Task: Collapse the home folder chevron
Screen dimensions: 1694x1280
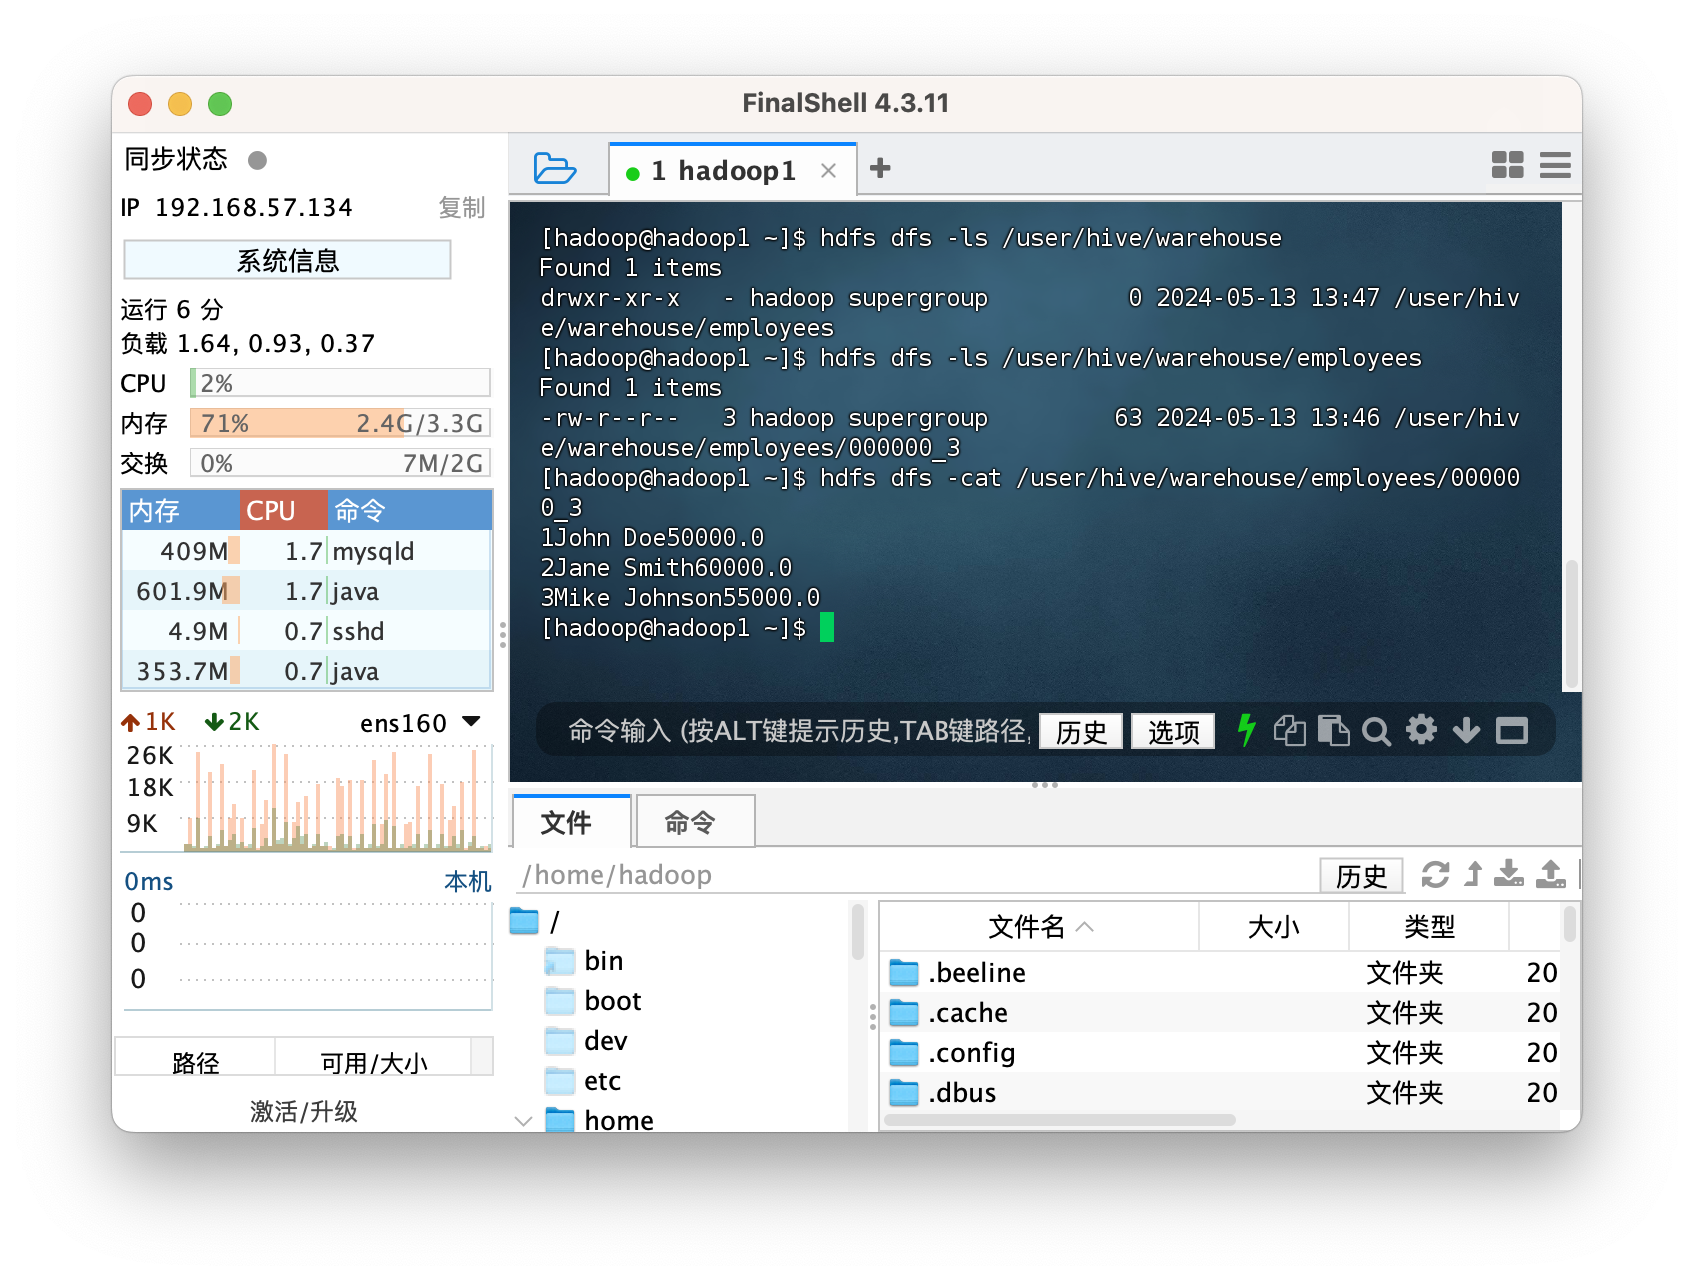Action: pos(523,1121)
